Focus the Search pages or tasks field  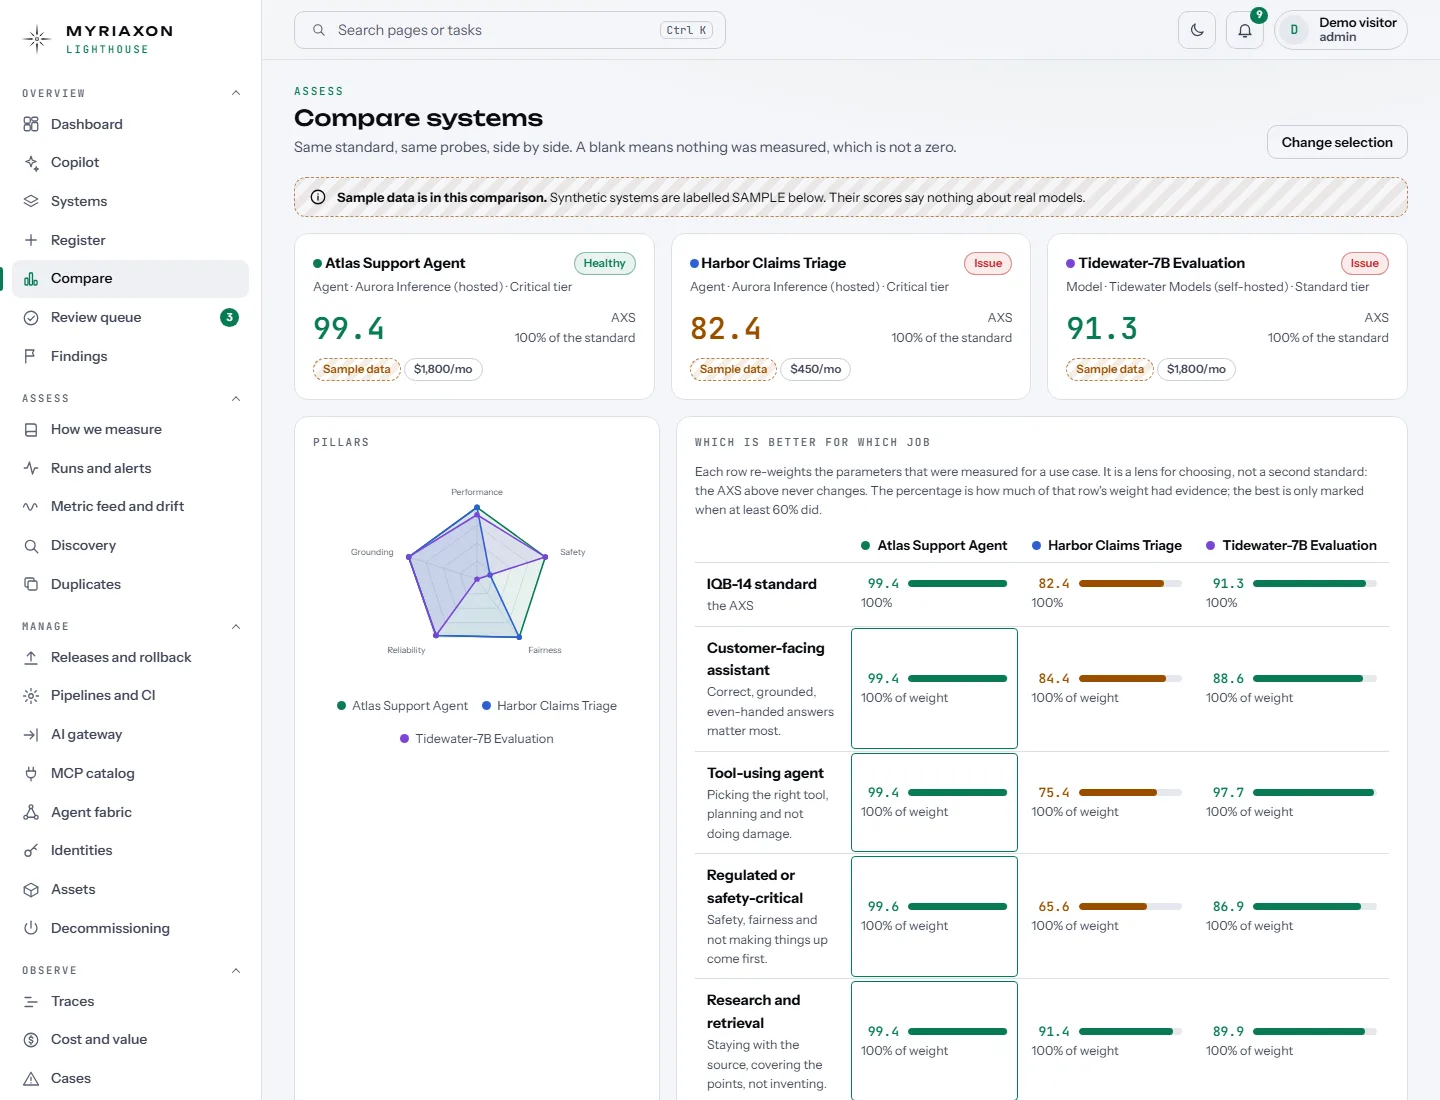coord(510,30)
